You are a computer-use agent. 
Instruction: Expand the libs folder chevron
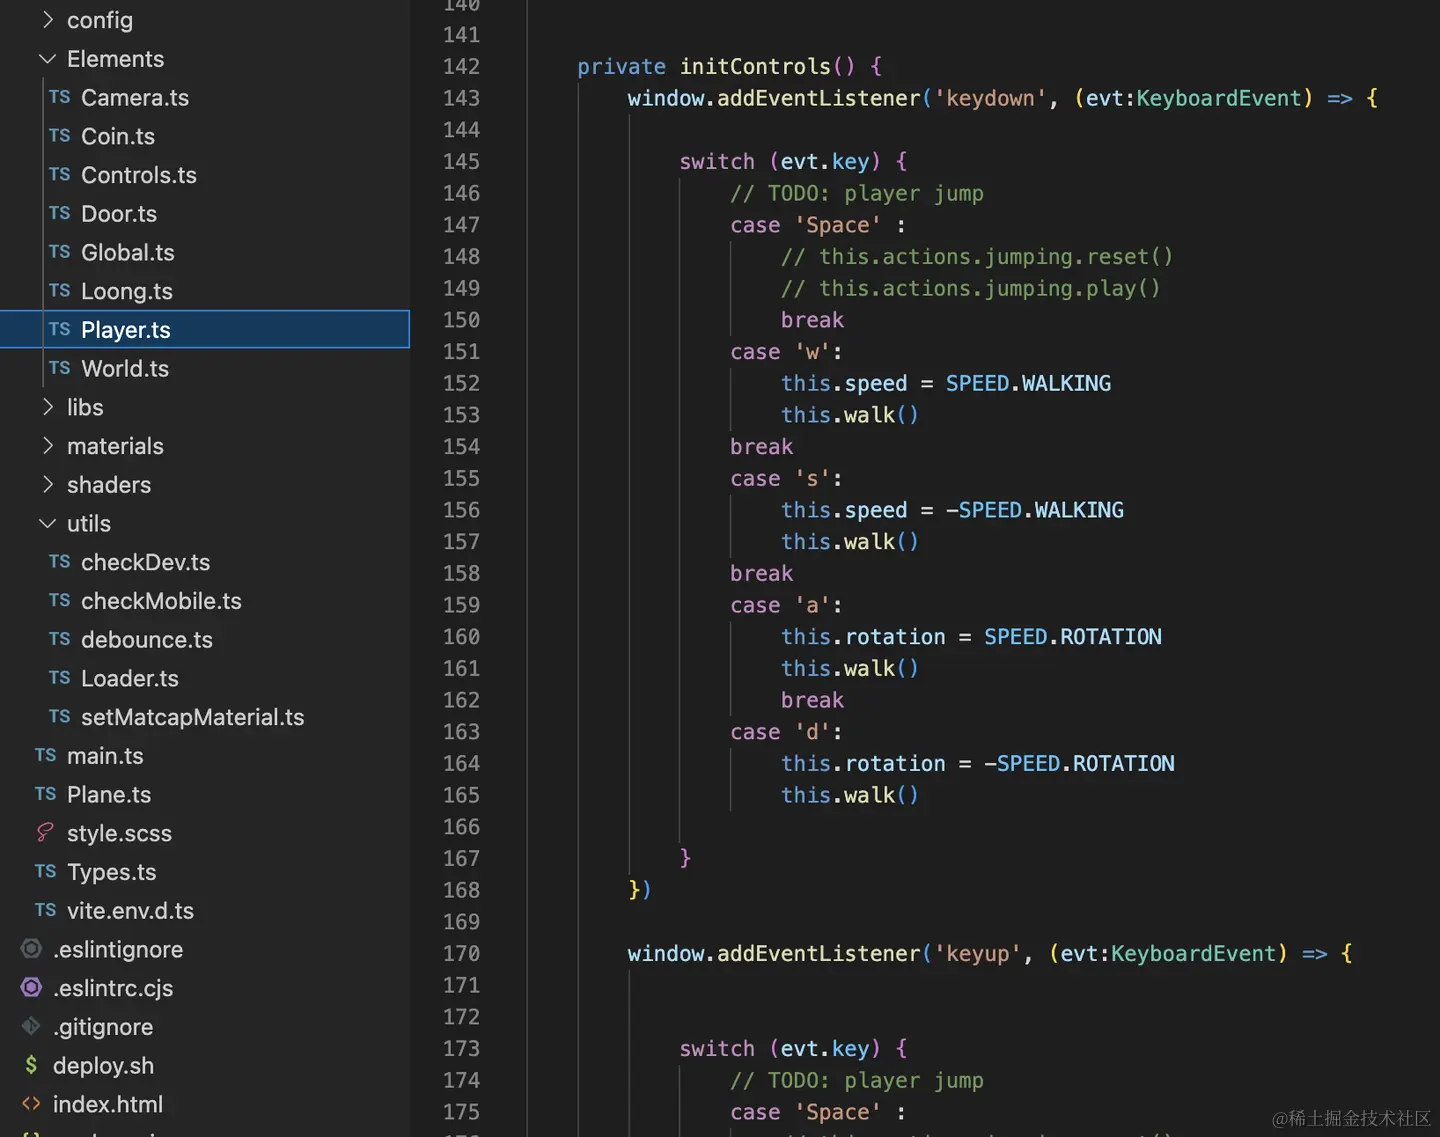(x=47, y=407)
